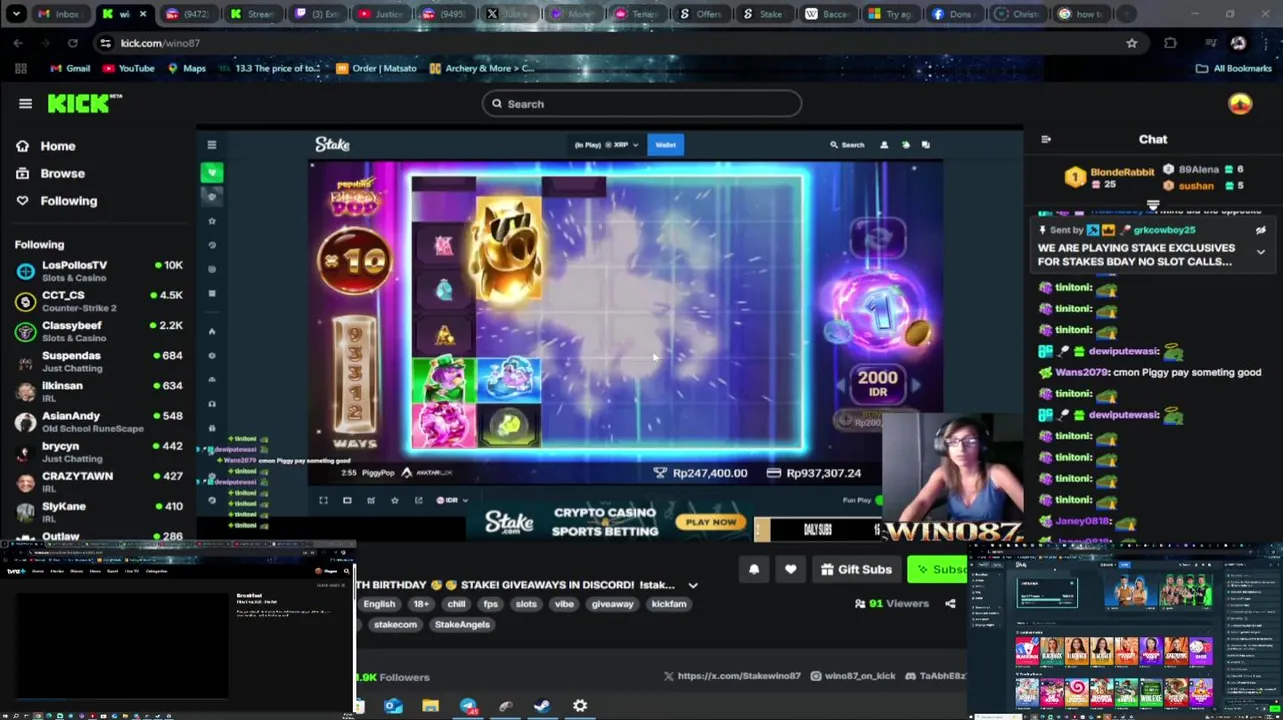Viewport: 1283px width, 720px height.
Task: Expand the pinned chat message chevron
Action: pos(1261,253)
